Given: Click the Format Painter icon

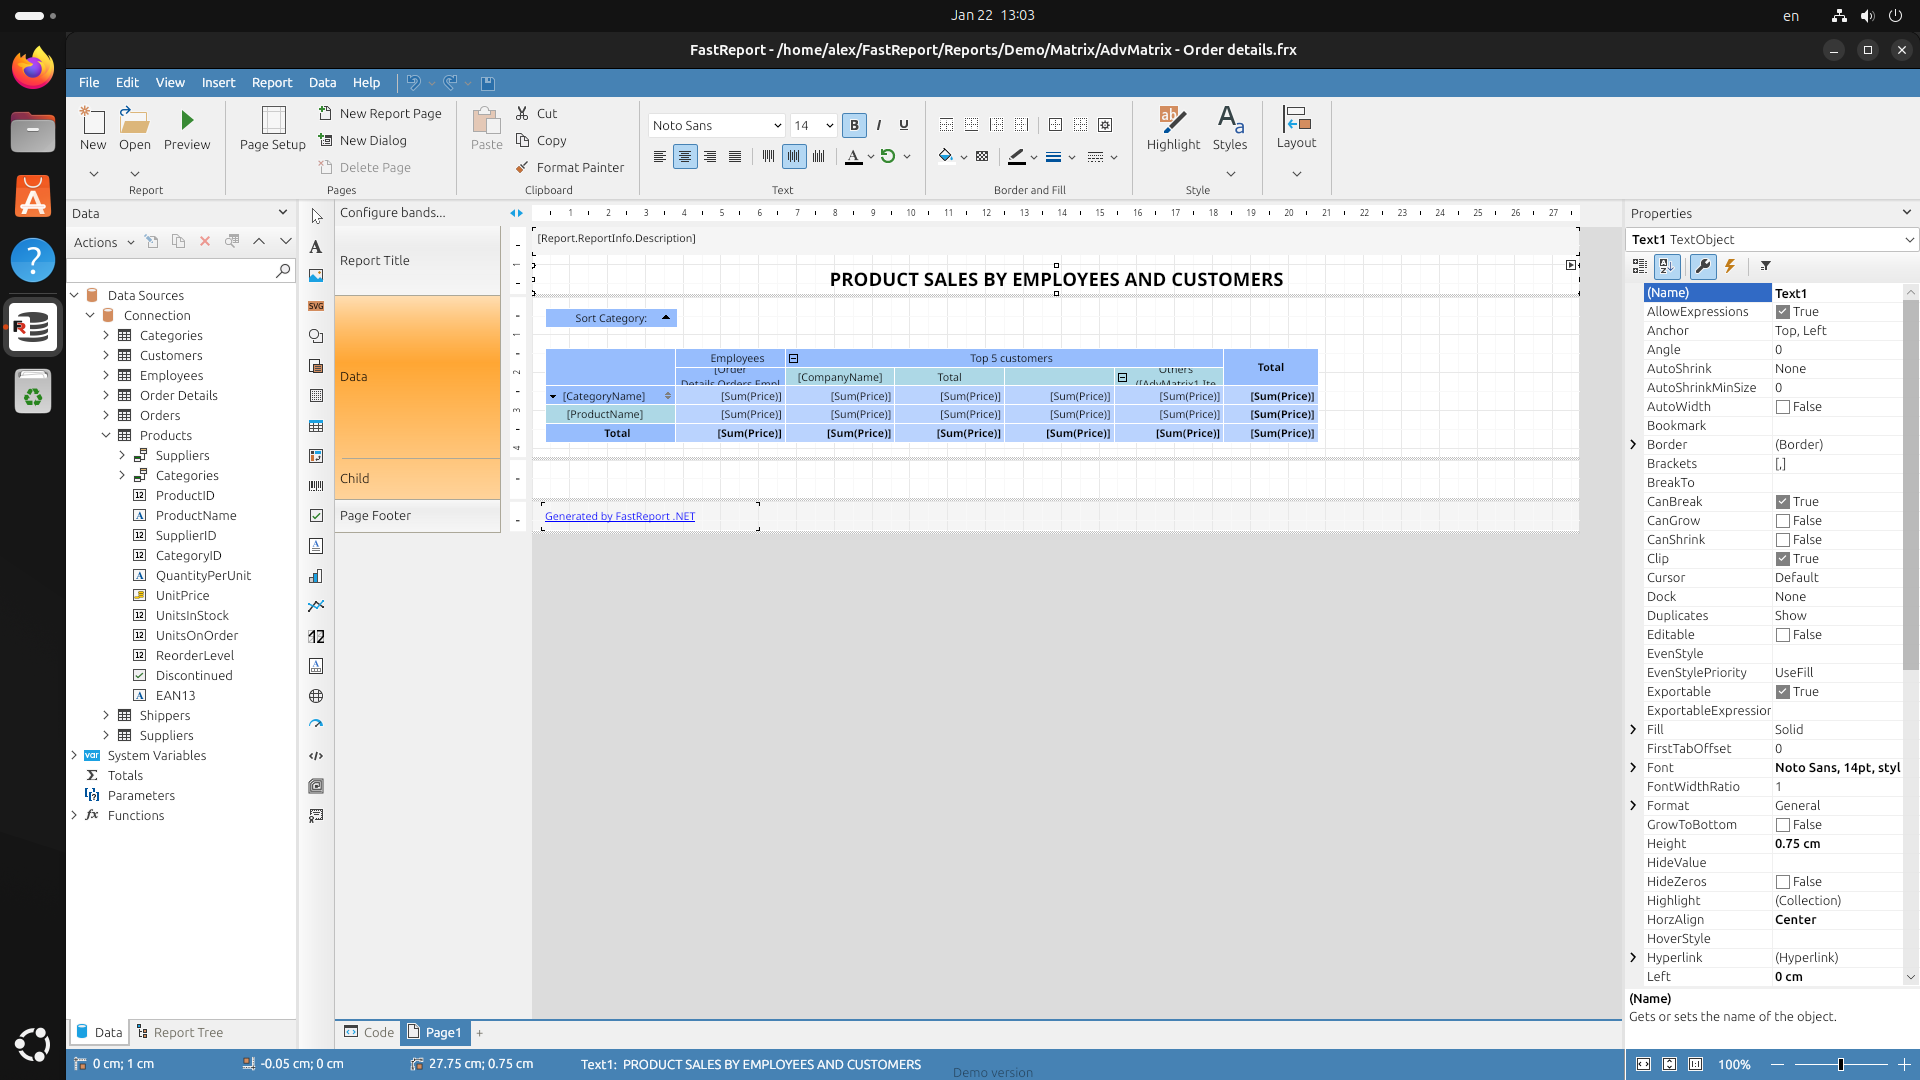Looking at the screenshot, I should (522, 167).
